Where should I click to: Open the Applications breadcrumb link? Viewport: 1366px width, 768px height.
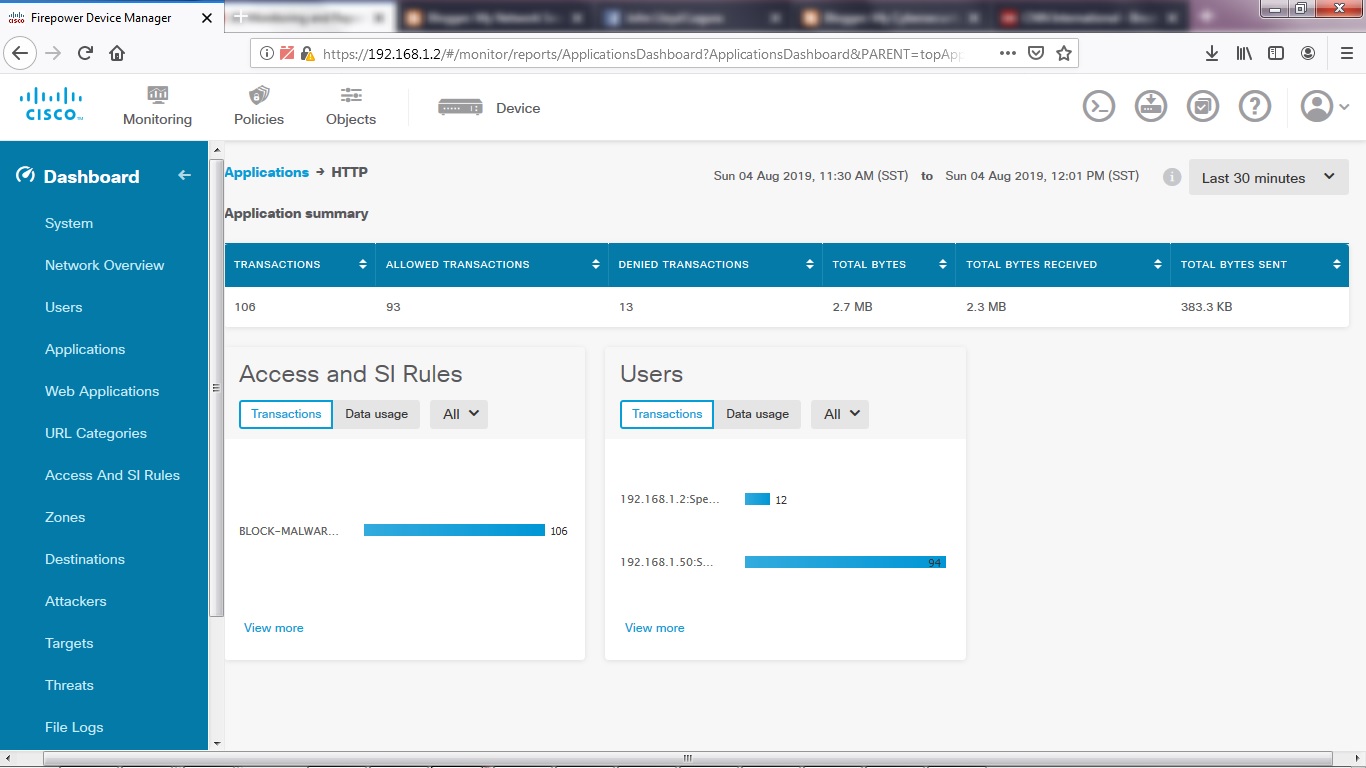coord(266,171)
